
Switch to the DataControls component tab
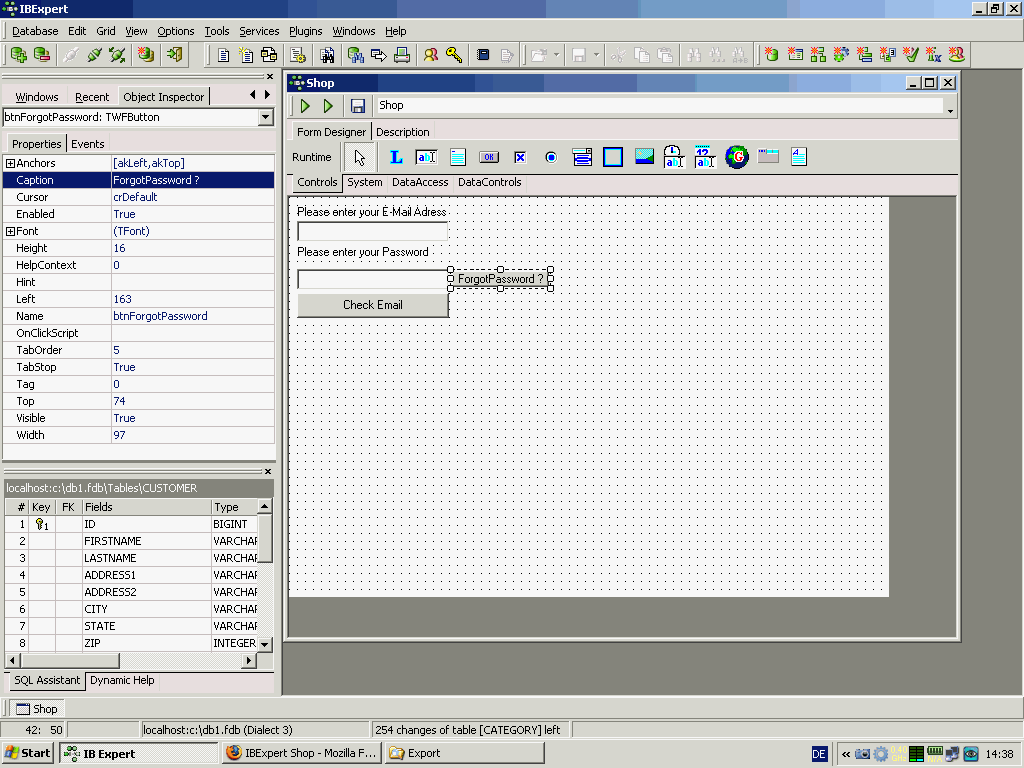click(x=490, y=182)
